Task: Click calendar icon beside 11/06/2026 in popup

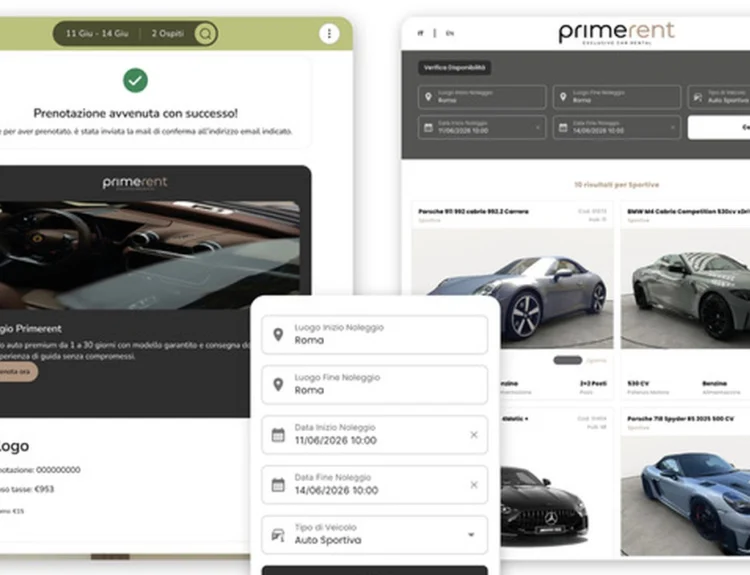Action: (x=278, y=435)
